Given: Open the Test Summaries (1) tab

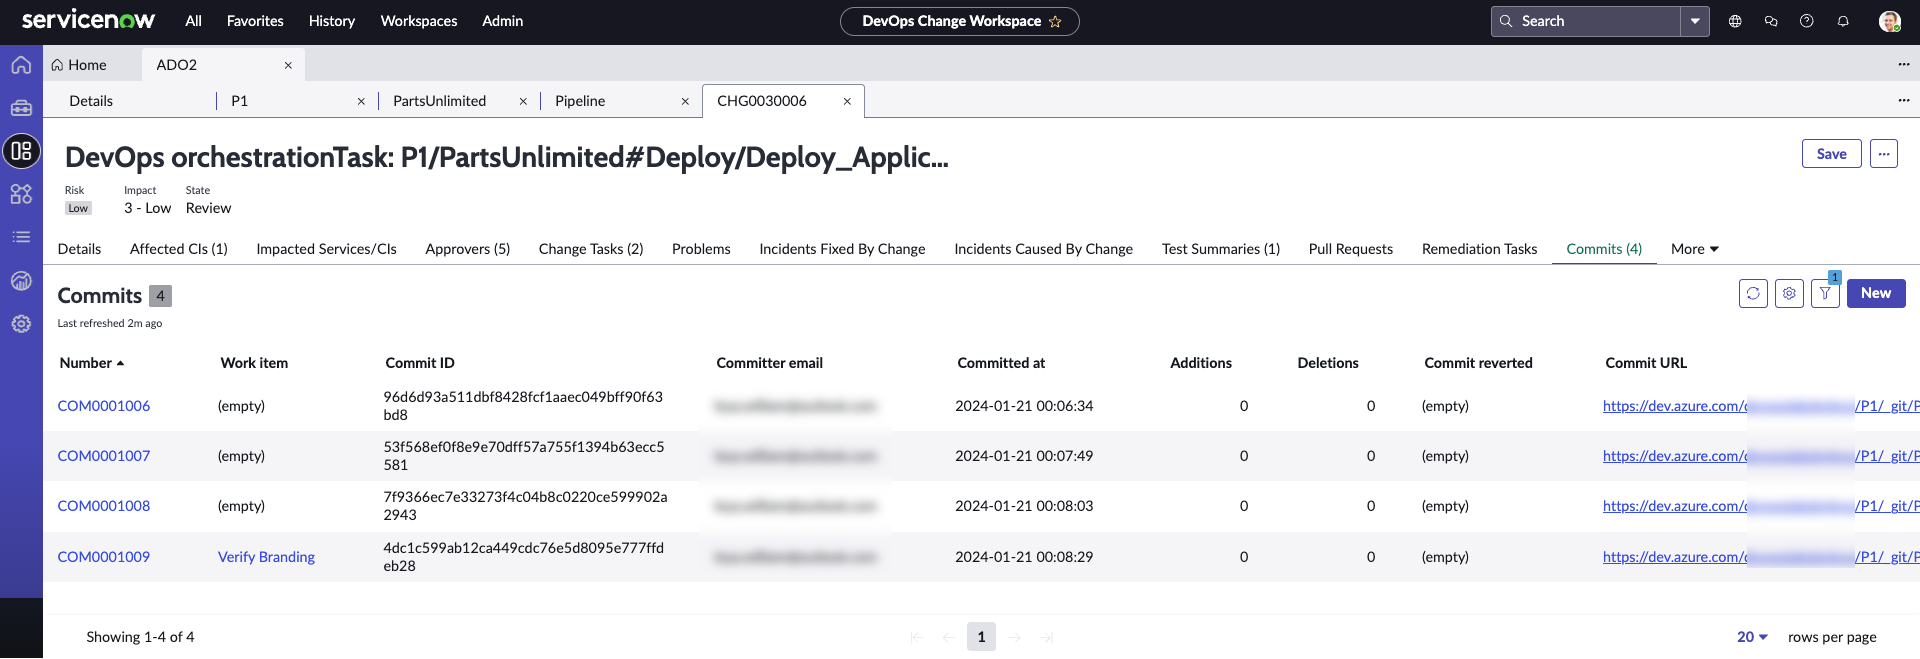Looking at the screenshot, I should (1221, 249).
